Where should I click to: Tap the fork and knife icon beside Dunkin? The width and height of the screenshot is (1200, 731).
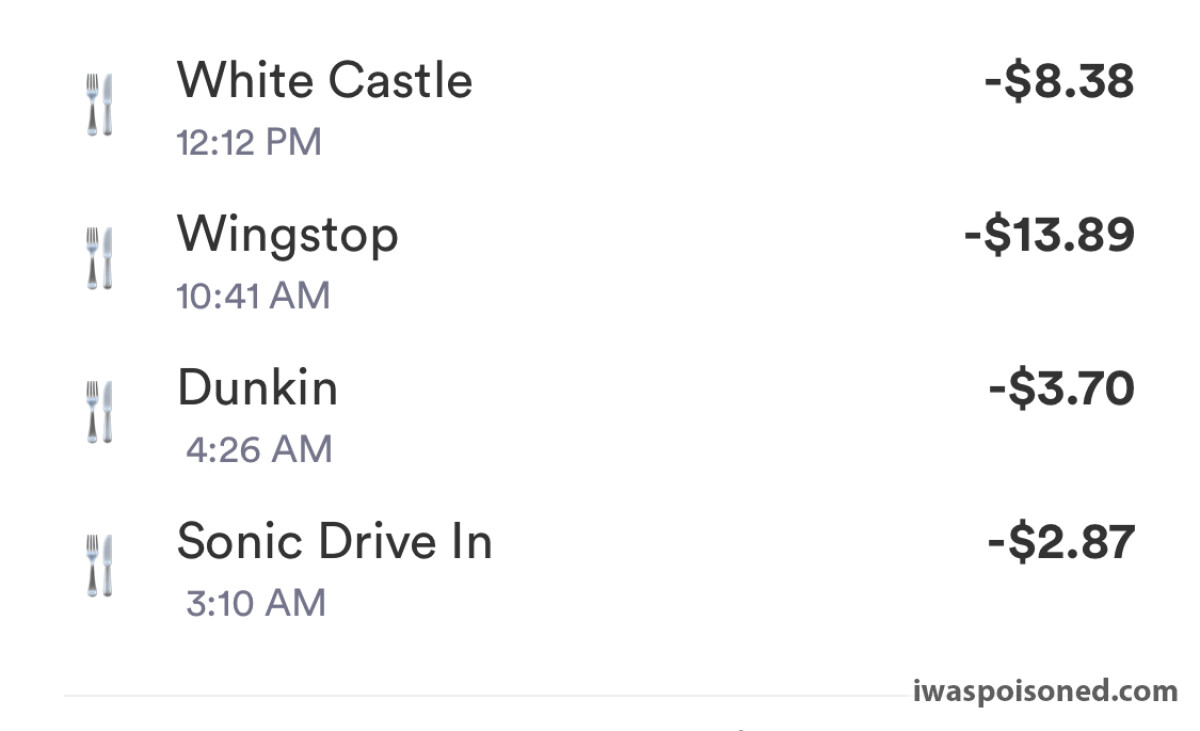pyautogui.click(x=99, y=411)
